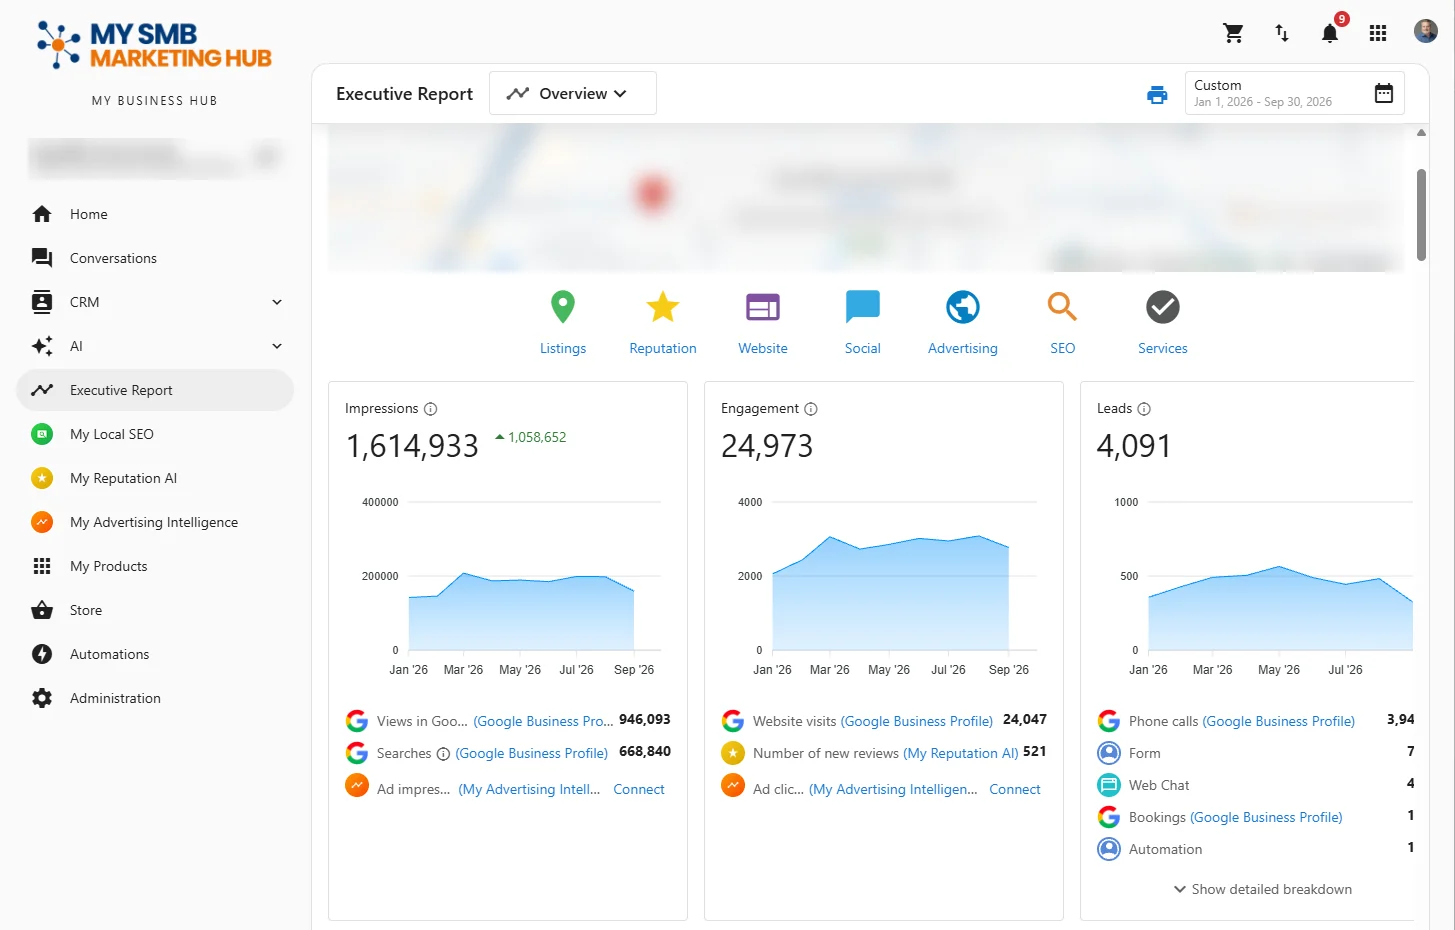Show info tooltip for Leads
1455x930 pixels.
pyautogui.click(x=1144, y=409)
